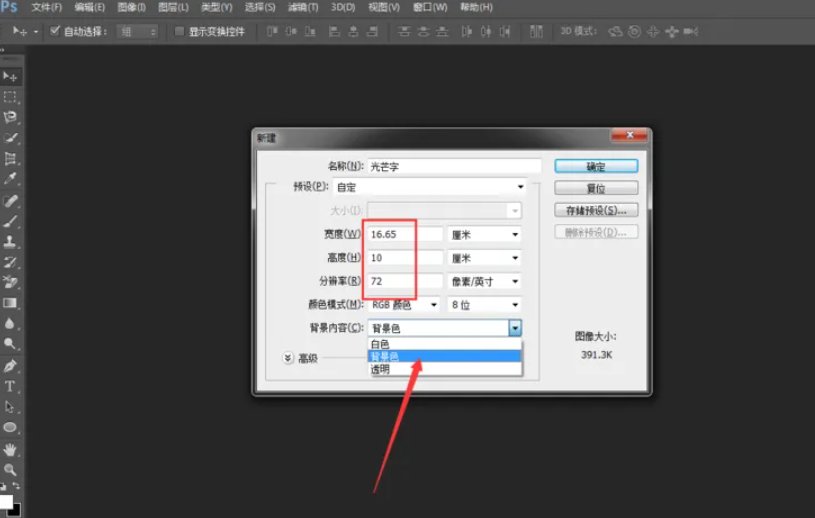Image resolution: width=815 pixels, height=518 pixels.
Task: Select the Ellipse shape tool
Action: [10, 428]
